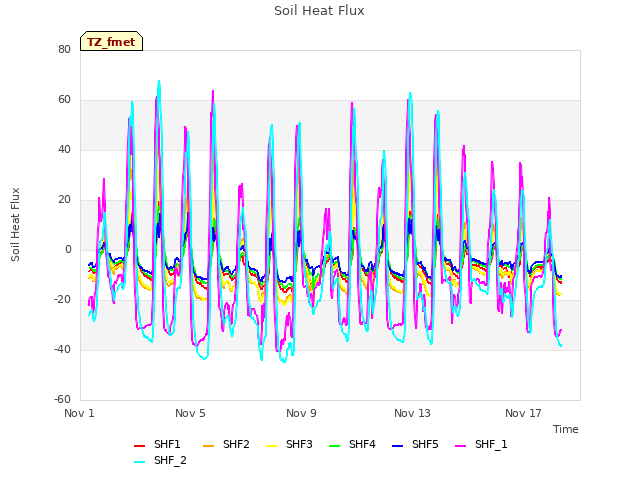Click the TZ_fmet label box
The width and height of the screenshot is (640, 480).
(111, 41)
